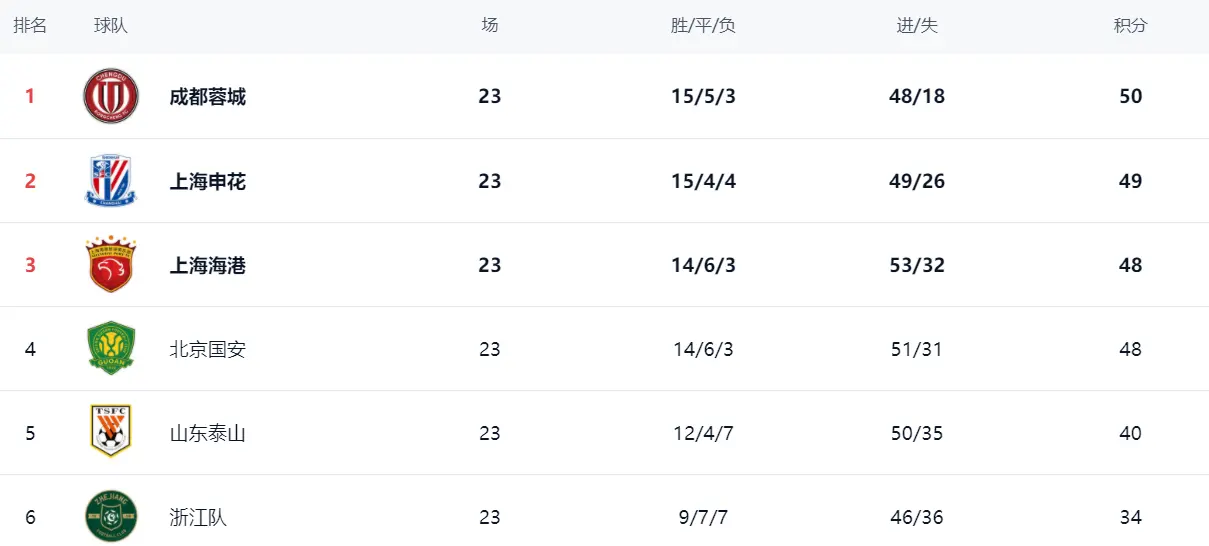Open the 成都蓉城 team page
This screenshot has width=1209, height=546.
click(207, 97)
